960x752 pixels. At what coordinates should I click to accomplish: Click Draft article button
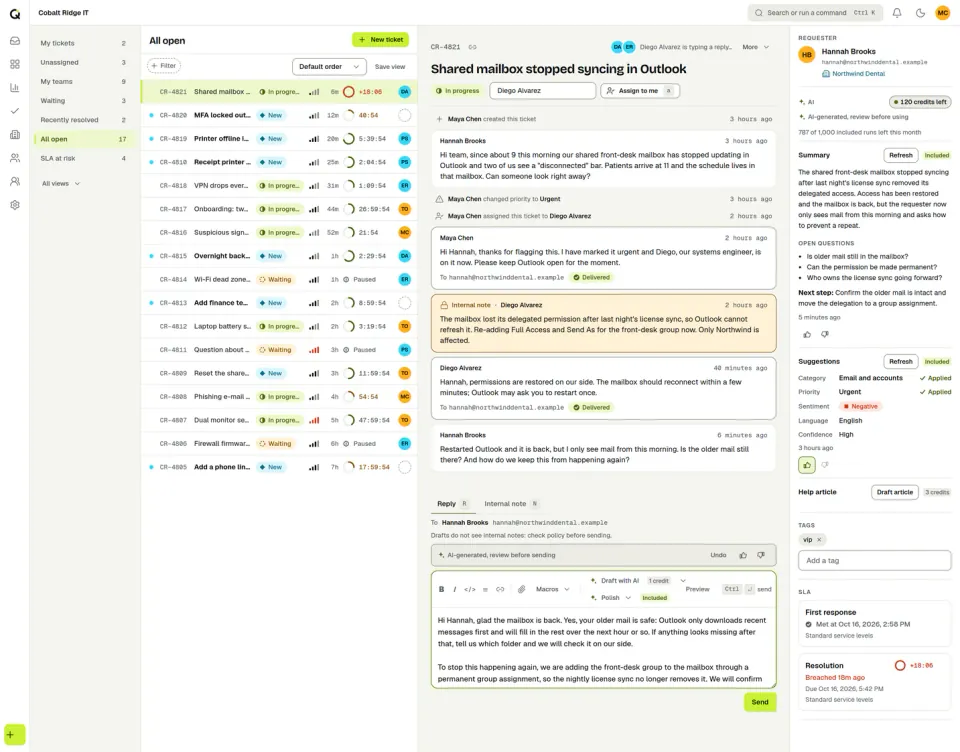click(894, 492)
